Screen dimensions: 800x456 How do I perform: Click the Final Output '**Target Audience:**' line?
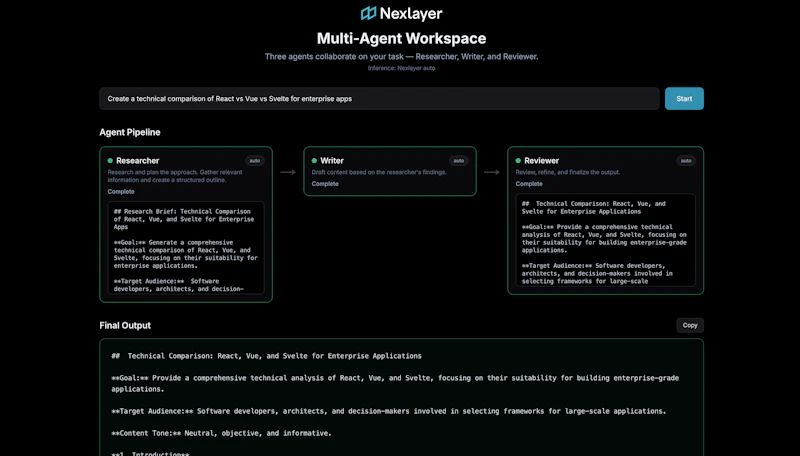tap(389, 411)
